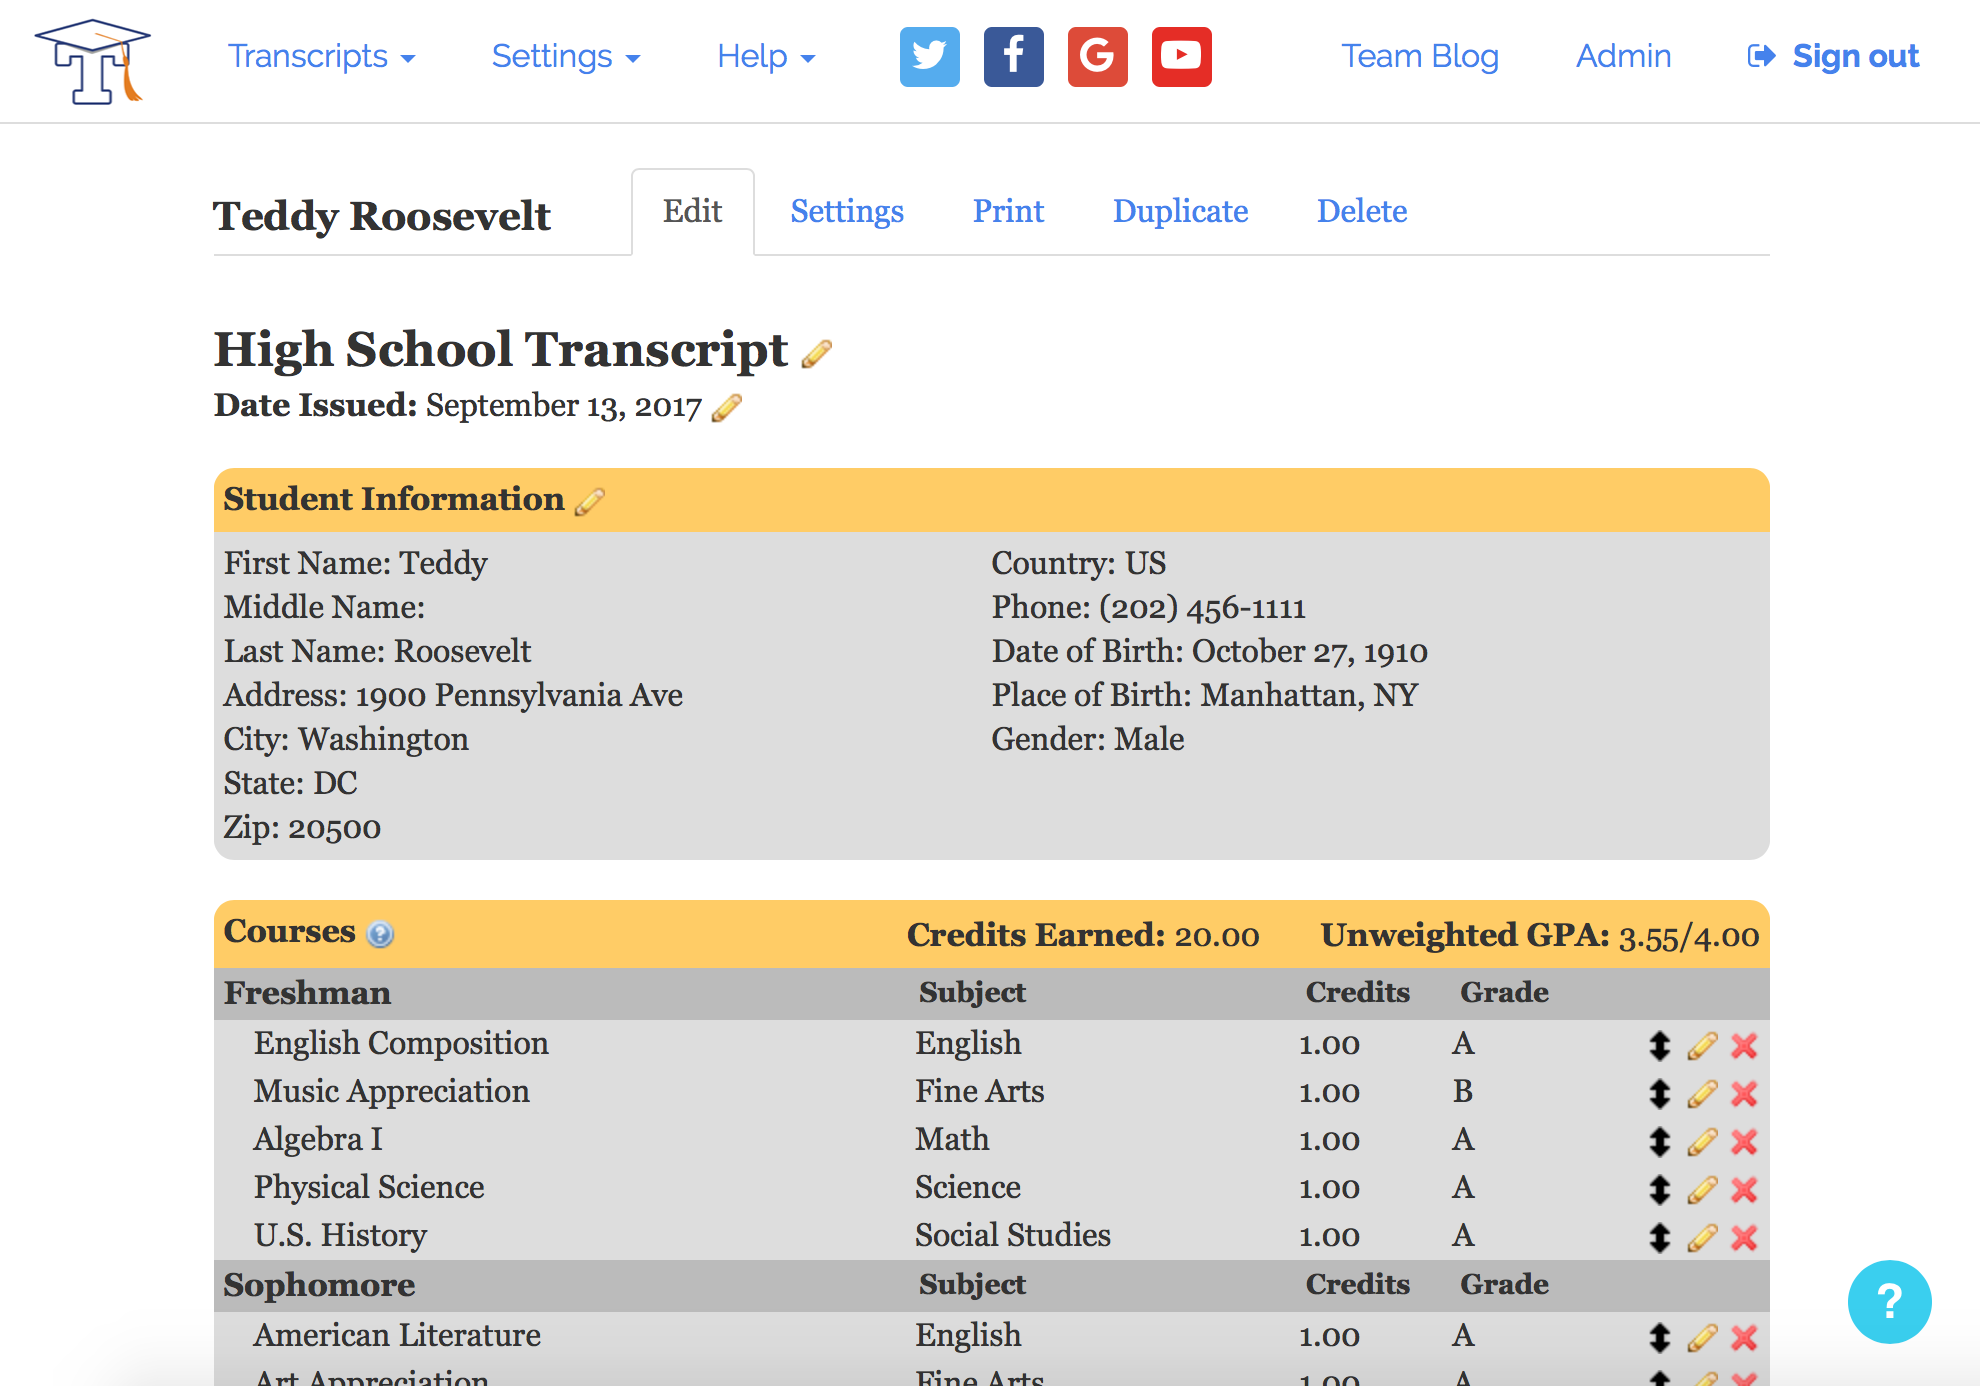The height and width of the screenshot is (1386, 1980).
Task: Reorder English Composition with move arrows
Action: point(1659,1046)
